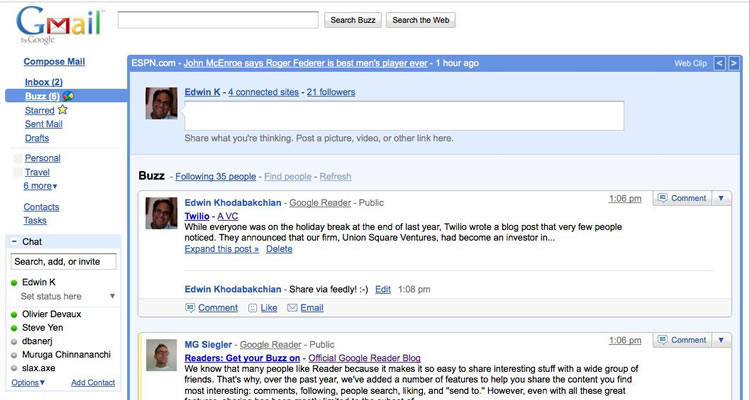Open 4 connected sites link
Viewport: 750px width, 400px height.
264,92
